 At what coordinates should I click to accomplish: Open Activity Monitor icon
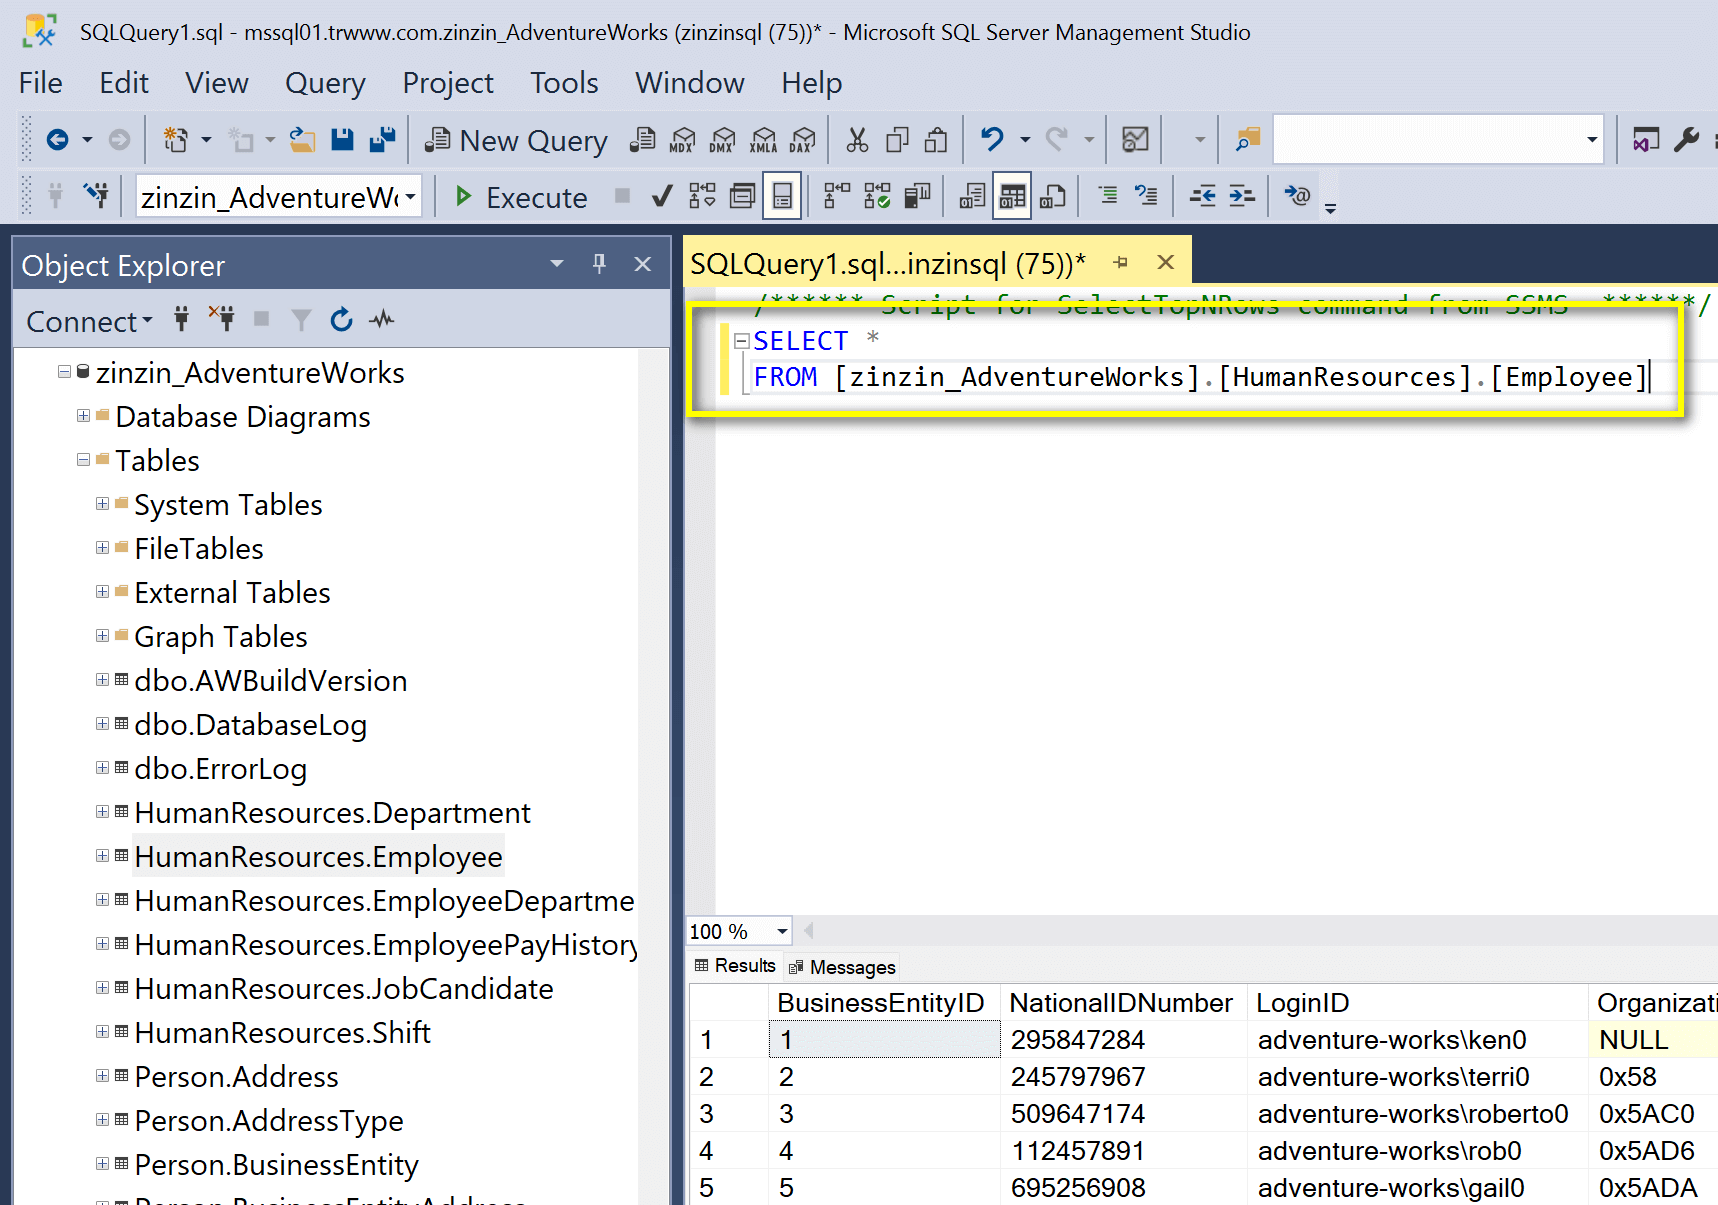click(1135, 140)
